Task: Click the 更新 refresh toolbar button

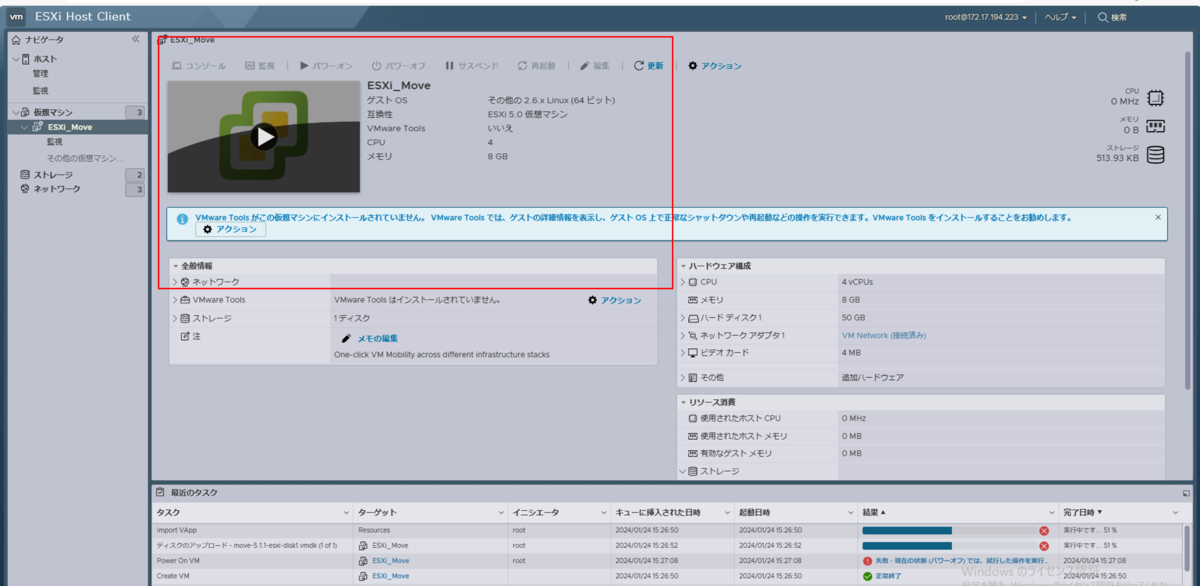Action: coord(648,66)
